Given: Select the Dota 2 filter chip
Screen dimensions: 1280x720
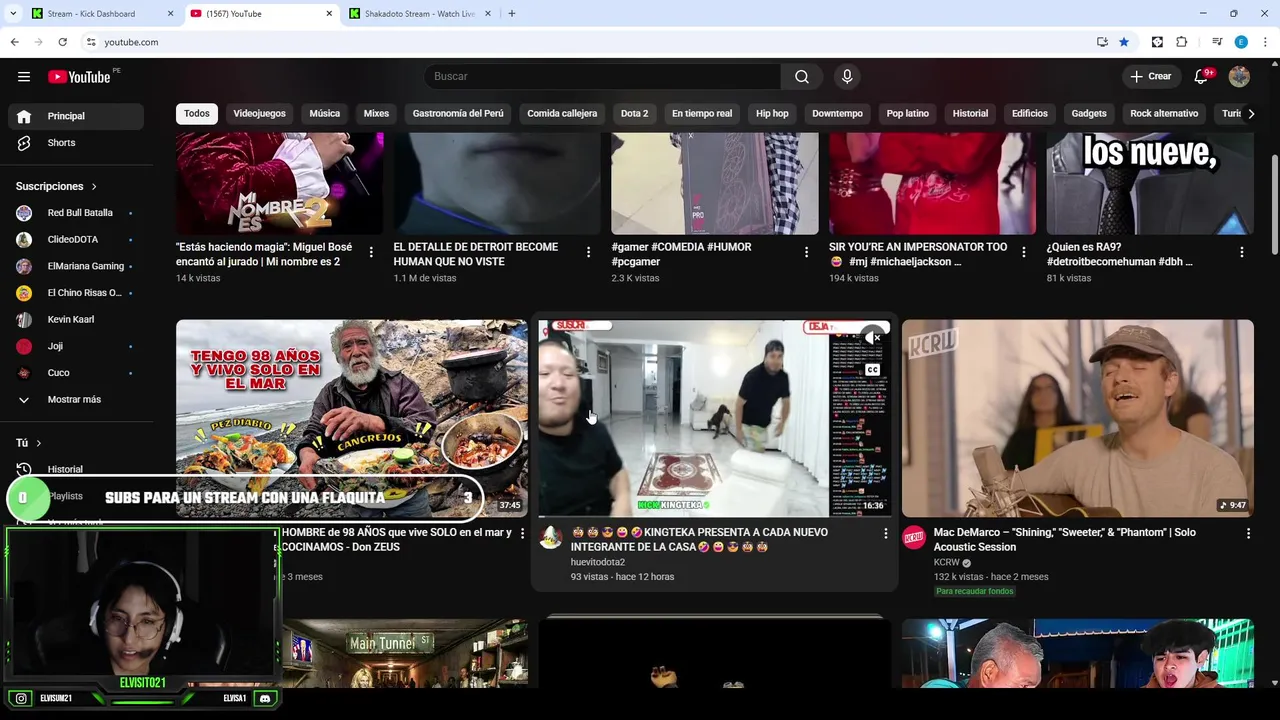Looking at the screenshot, I should pyautogui.click(x=635, y=114).
